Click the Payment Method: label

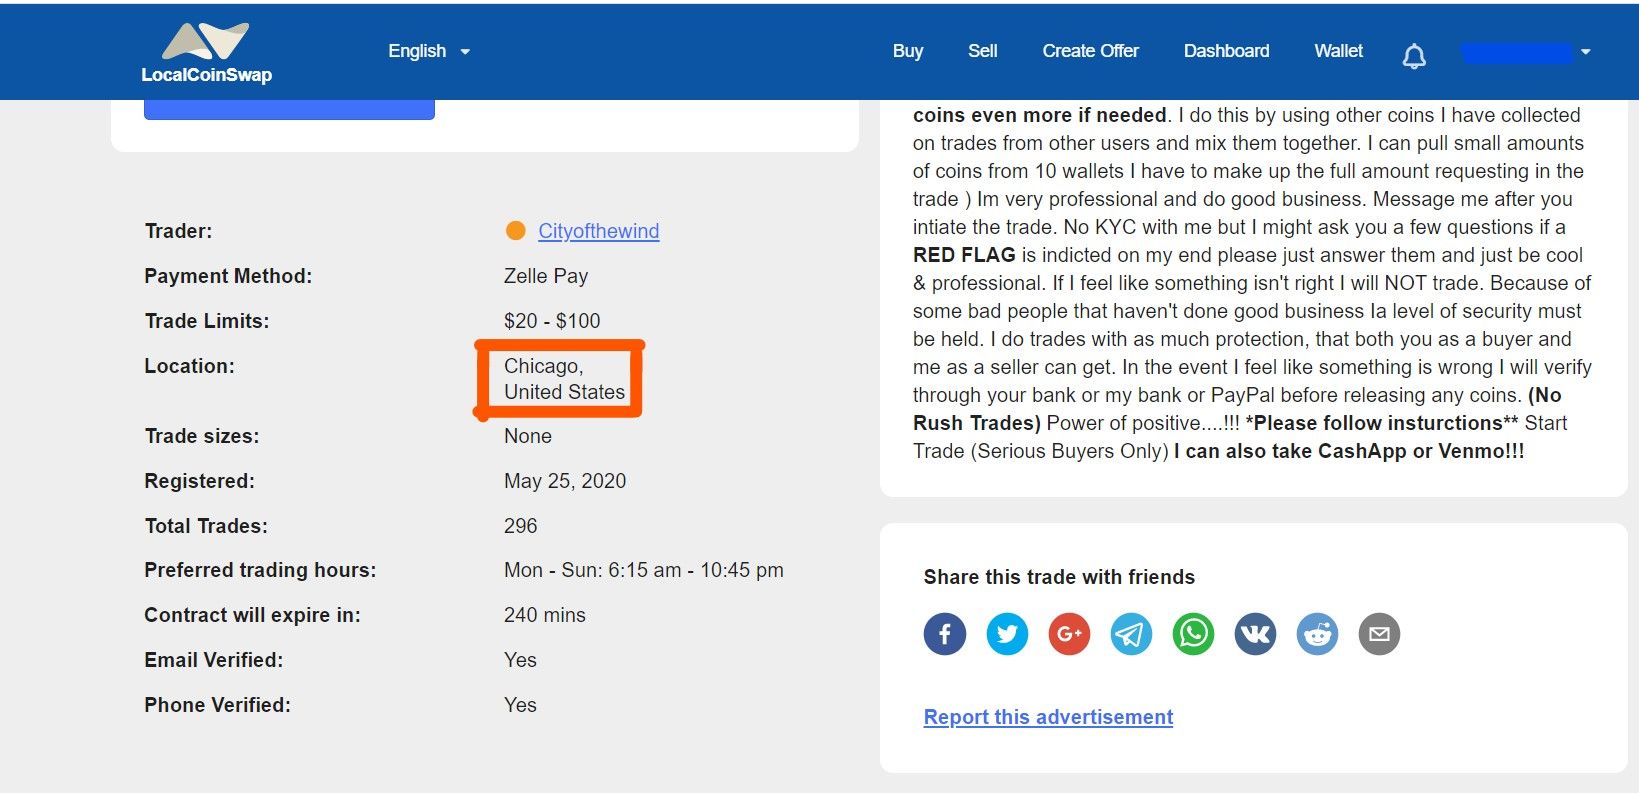(x=228, y=276)
